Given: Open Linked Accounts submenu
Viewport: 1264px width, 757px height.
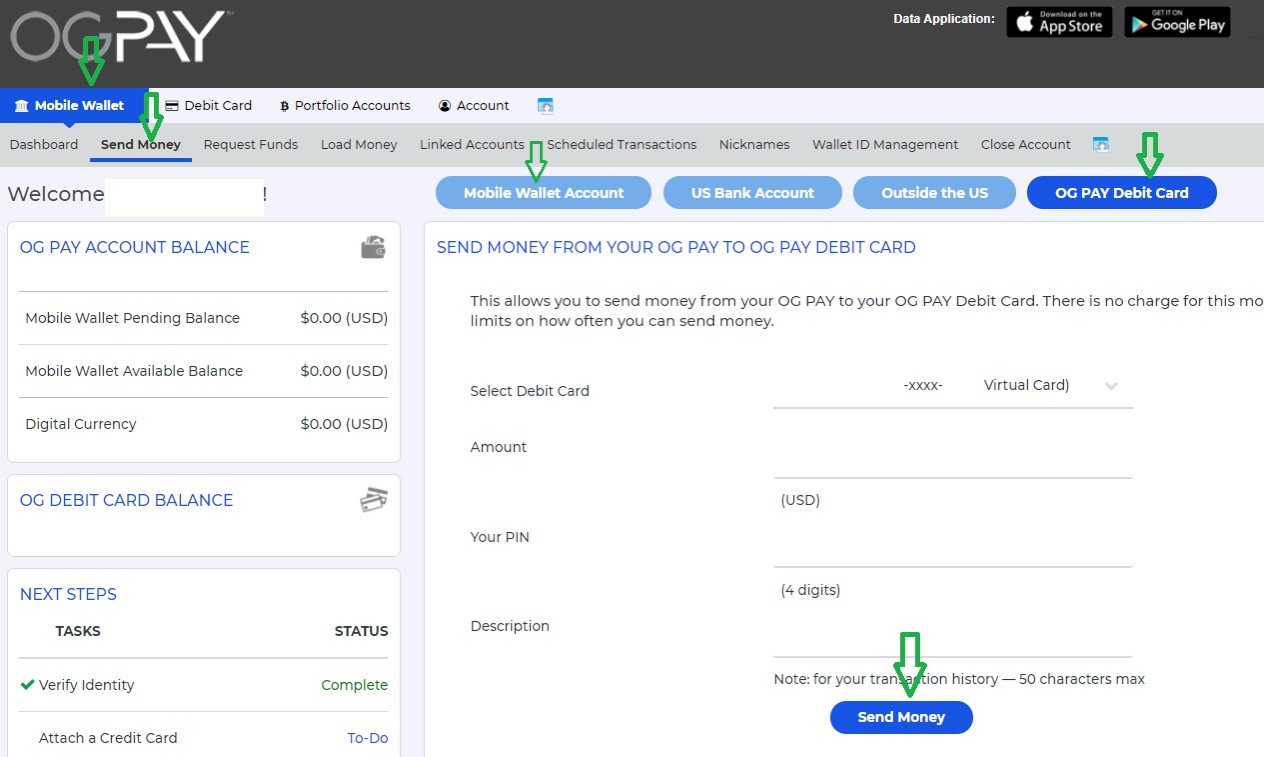Looking at the screenshot, I should [x=472, y=144].
